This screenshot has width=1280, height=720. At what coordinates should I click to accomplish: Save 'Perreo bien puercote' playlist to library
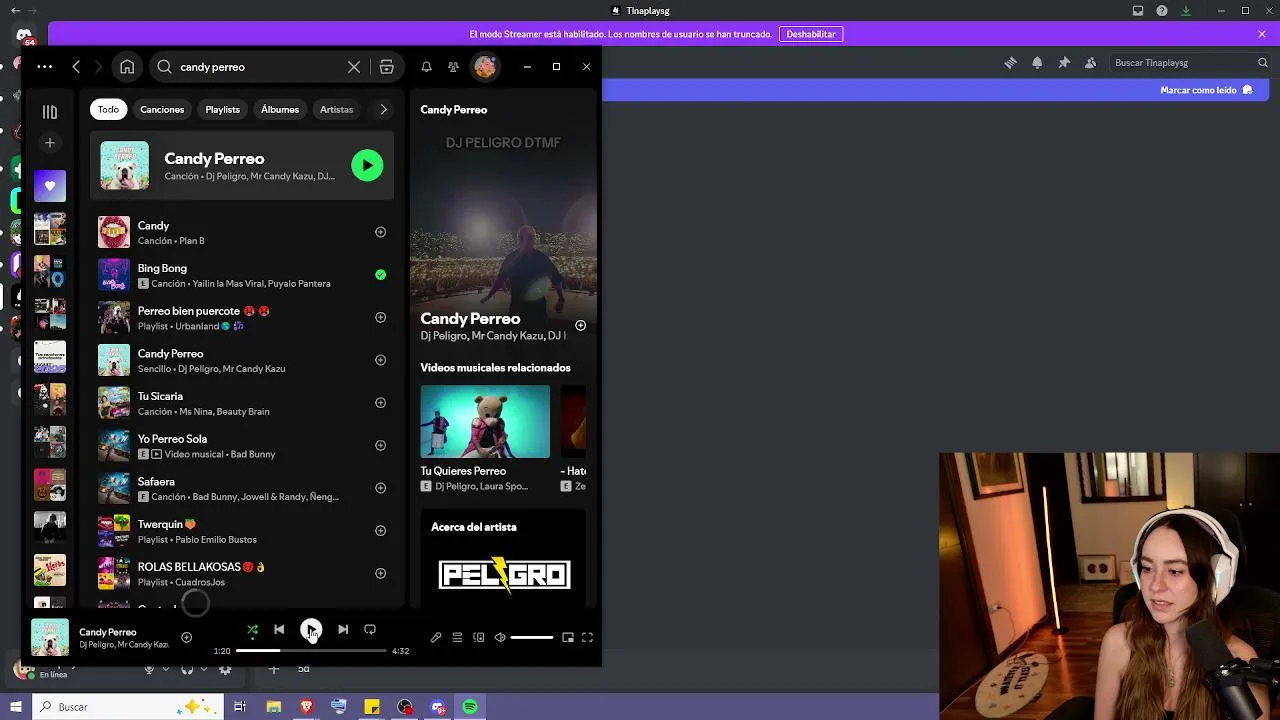[x=380, y=317]
